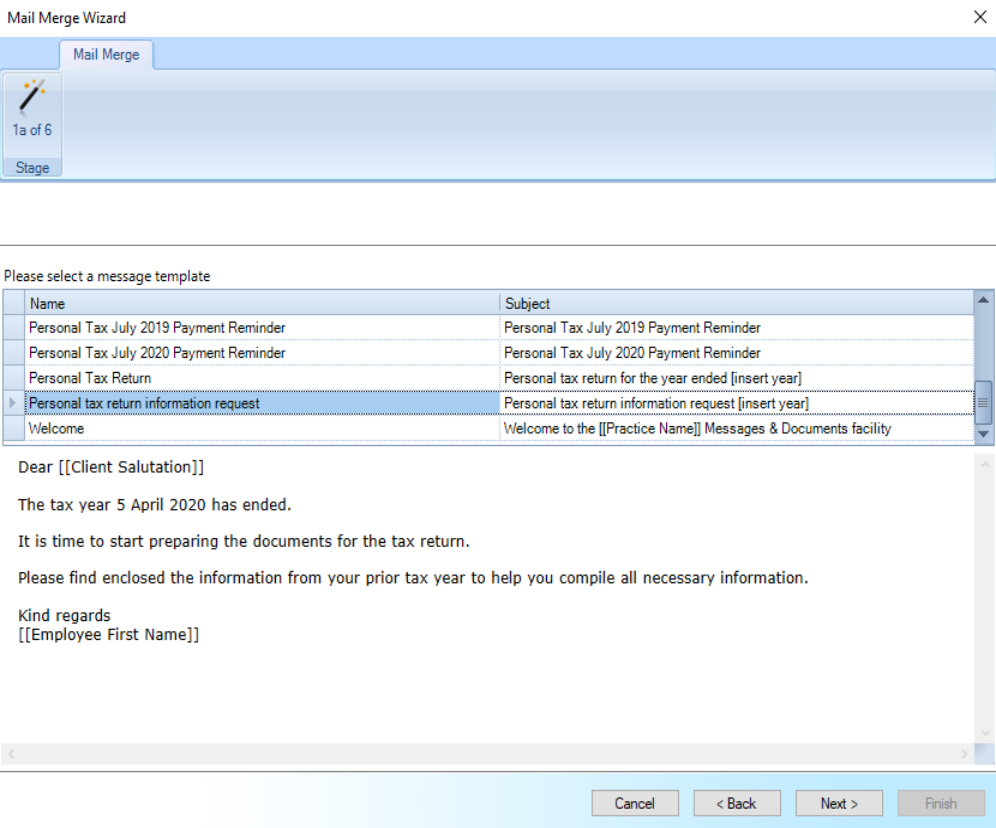Click the current-row indicator arrow in row header
This screenshot has width=996, height=828.
click(x=13, y=403)
